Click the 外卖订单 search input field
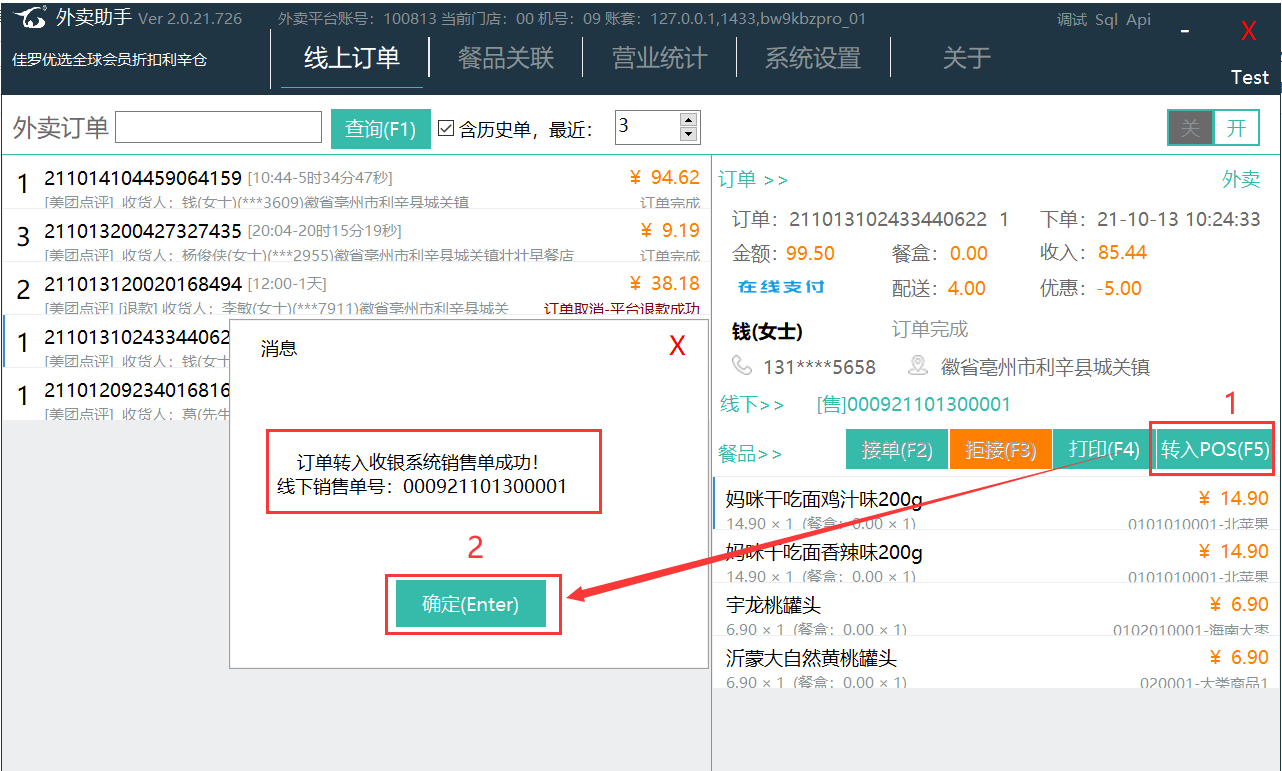 coord(218,128)
